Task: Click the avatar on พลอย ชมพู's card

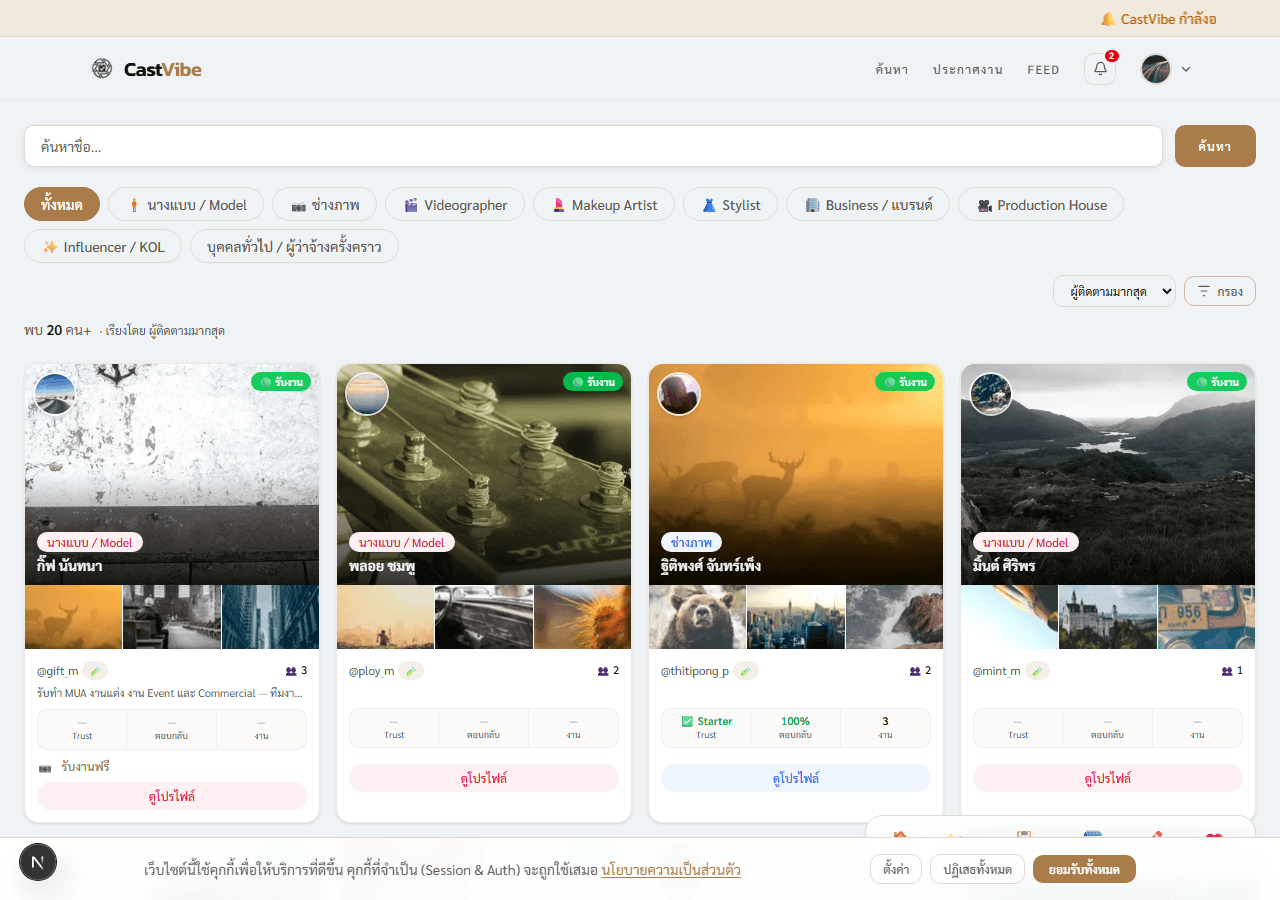Action: tap(367, 394)
